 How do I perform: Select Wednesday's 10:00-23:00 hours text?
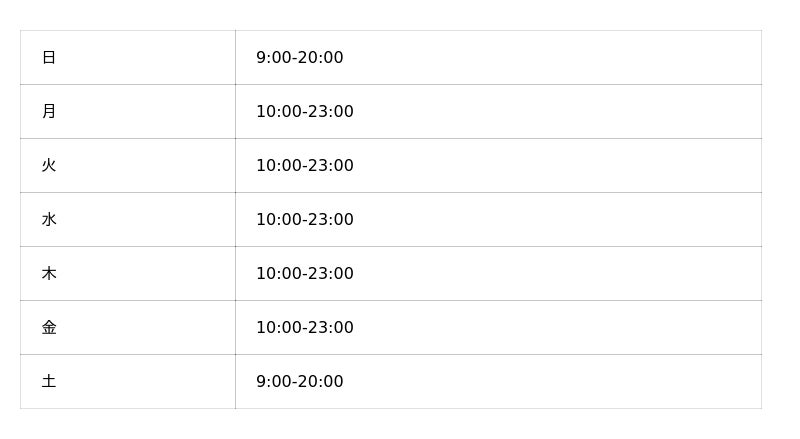tap(304, 220)
